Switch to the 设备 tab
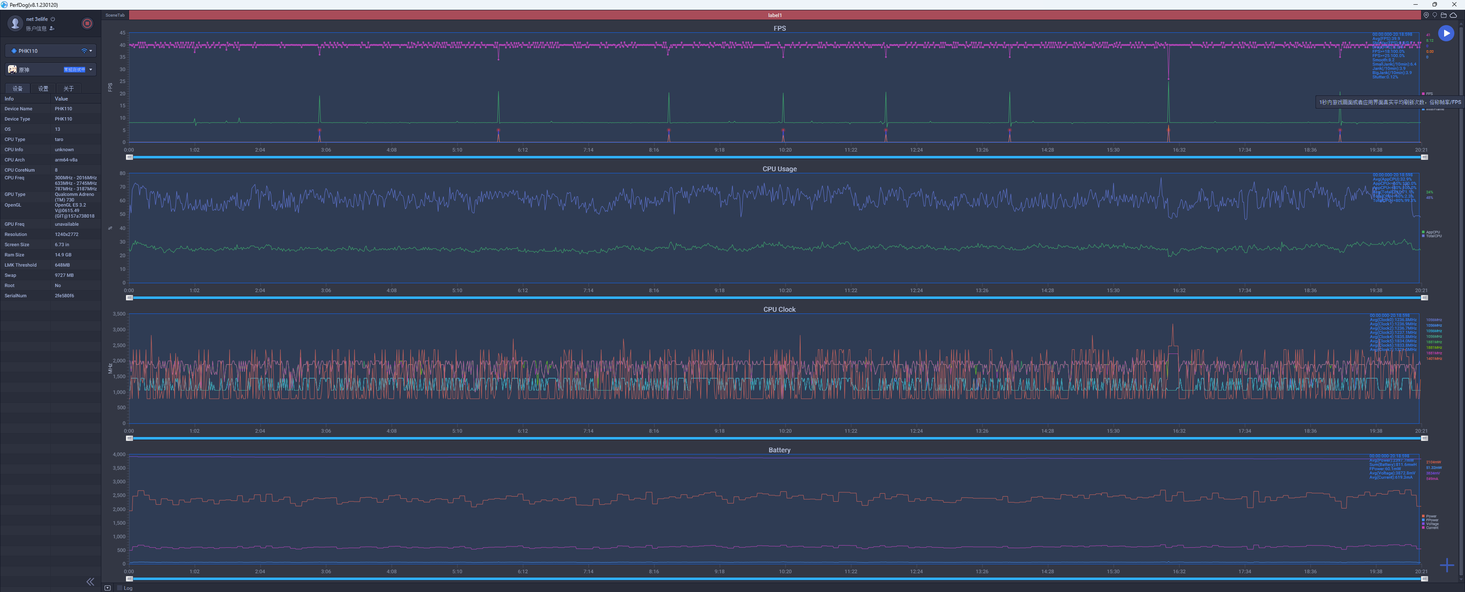Viewport: 1465px width, 592px height. (17, 89)
